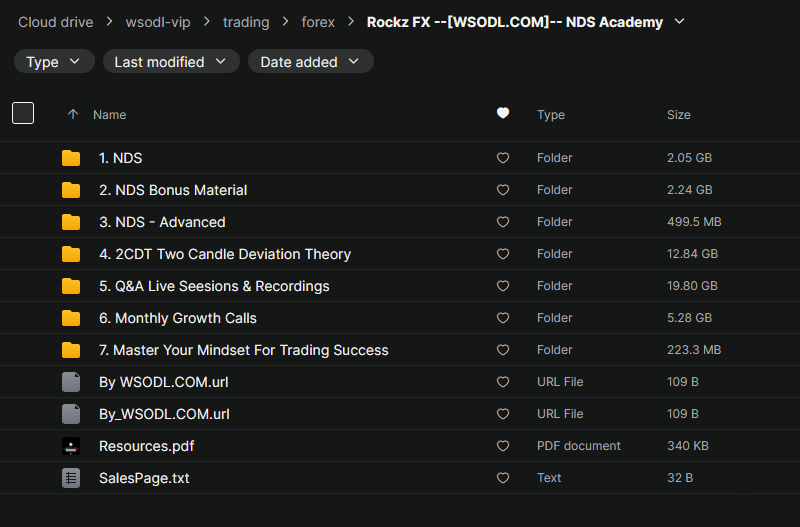Image resolution: width=800 pixels, height=527 pixels.
Task: Navigate to the forex breadcrumb folder
Action: click(x=318, y=22)
